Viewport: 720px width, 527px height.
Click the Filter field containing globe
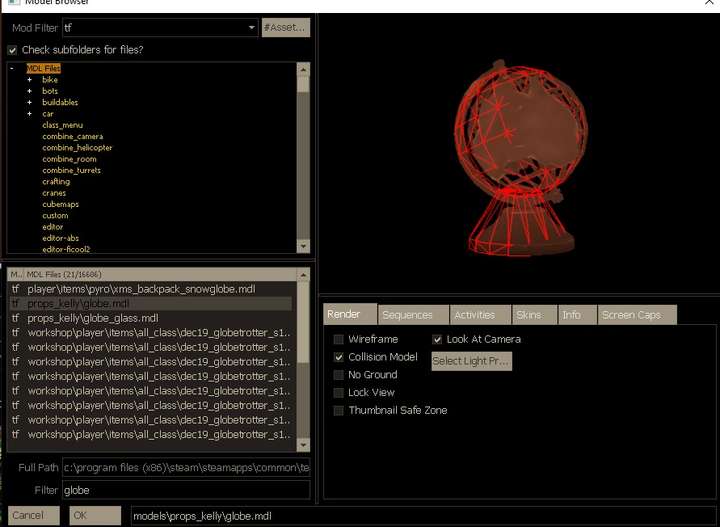185,490
